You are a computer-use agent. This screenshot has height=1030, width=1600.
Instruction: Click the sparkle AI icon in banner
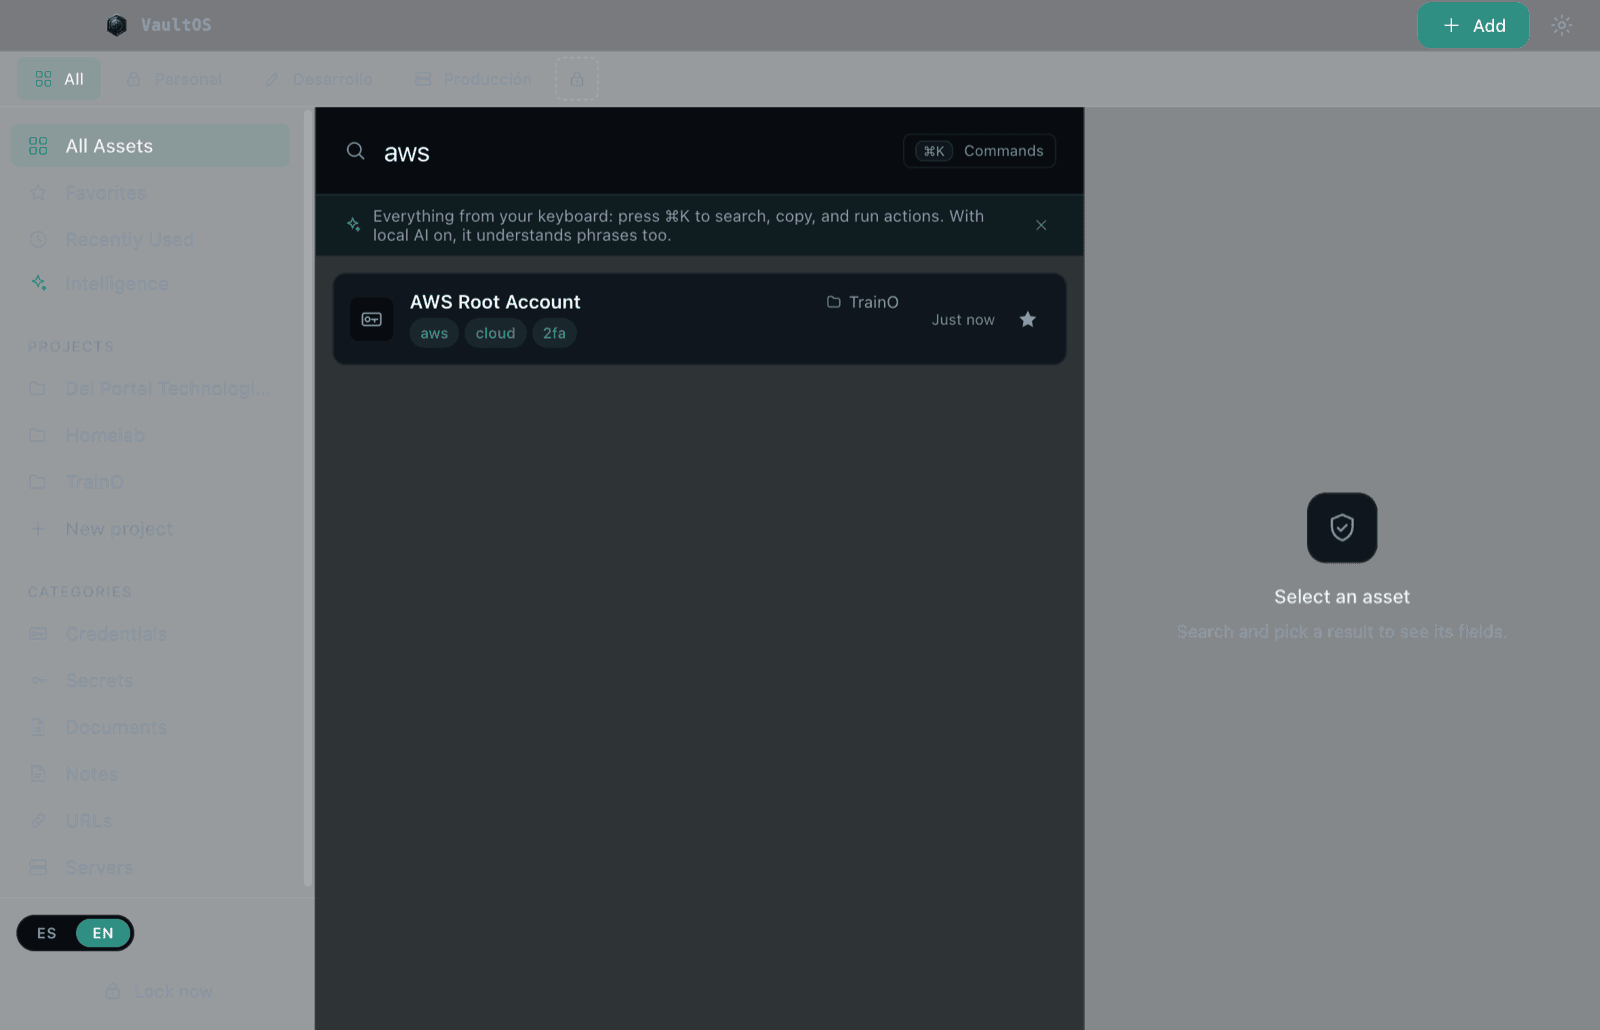pos(354,224)
